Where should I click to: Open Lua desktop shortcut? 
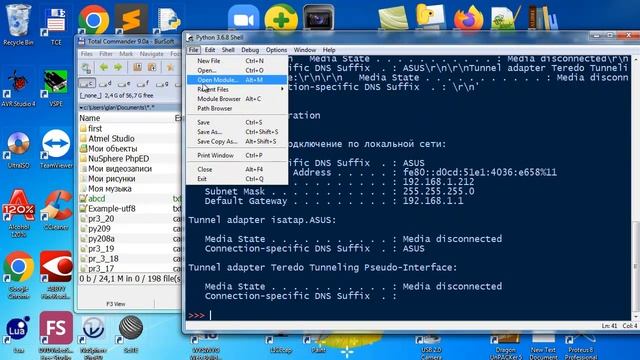pos(18,334)
